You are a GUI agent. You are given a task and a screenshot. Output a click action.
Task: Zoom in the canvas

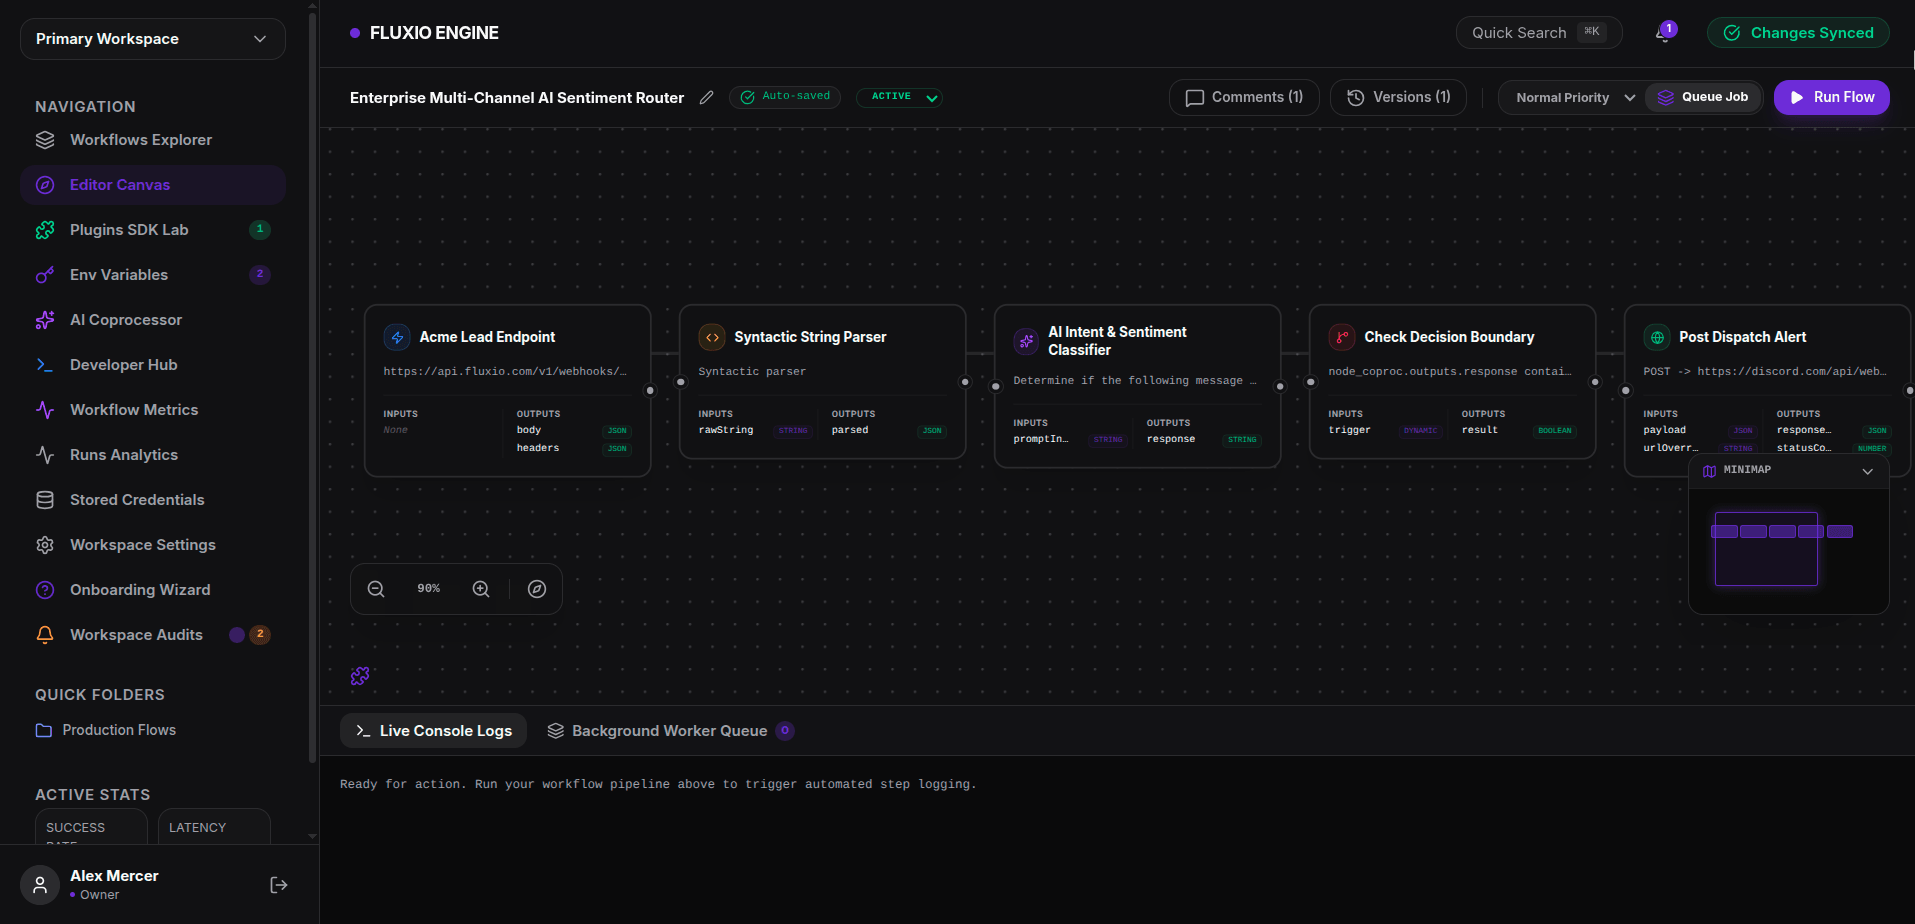point(481,589)
